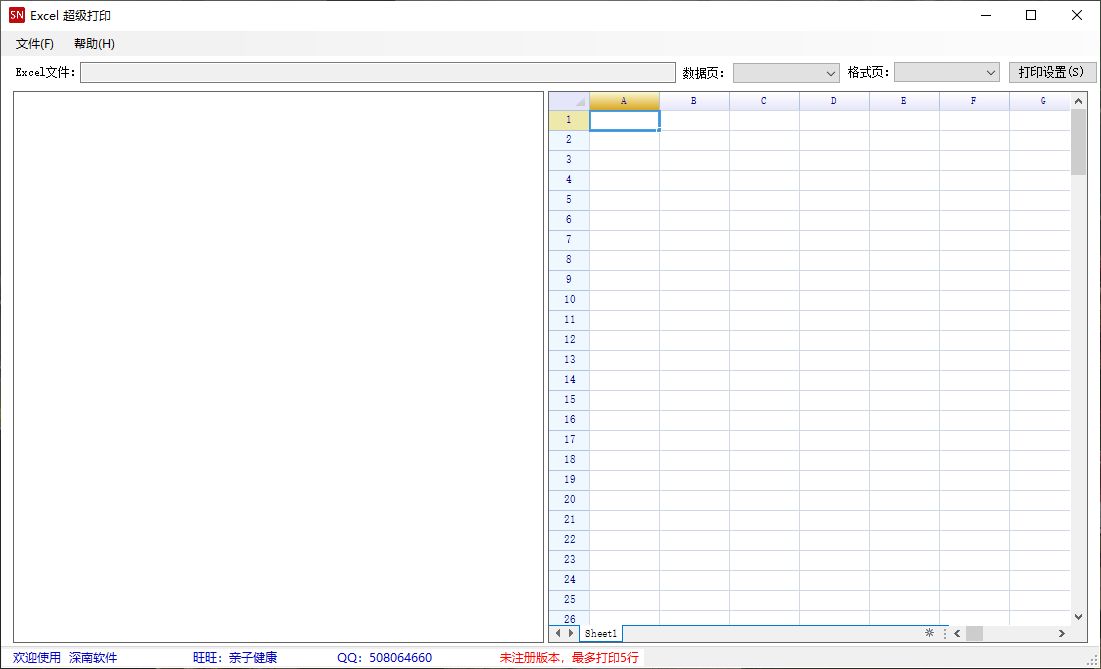Screen dimensions: 1101x669
Task: Open the 文件(F) menu
Action: pyautogui.click(x=35, y=44)
